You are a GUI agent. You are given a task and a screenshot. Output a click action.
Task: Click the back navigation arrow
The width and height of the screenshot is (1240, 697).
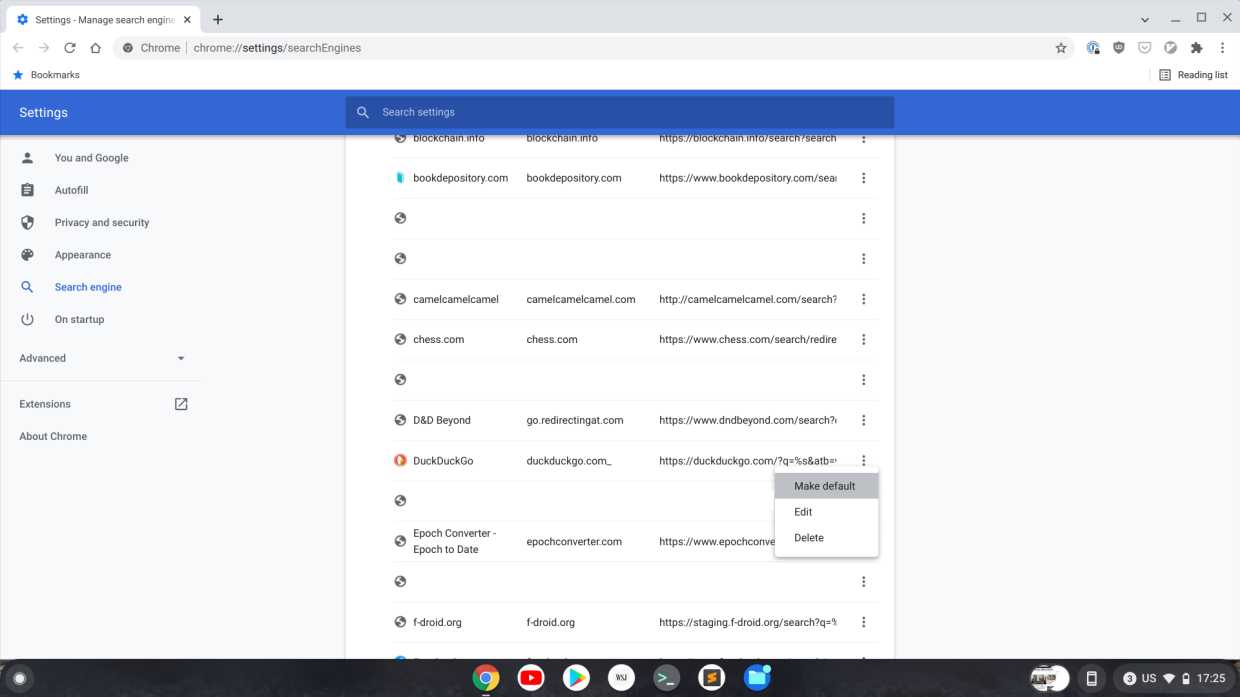coord(17,47)
